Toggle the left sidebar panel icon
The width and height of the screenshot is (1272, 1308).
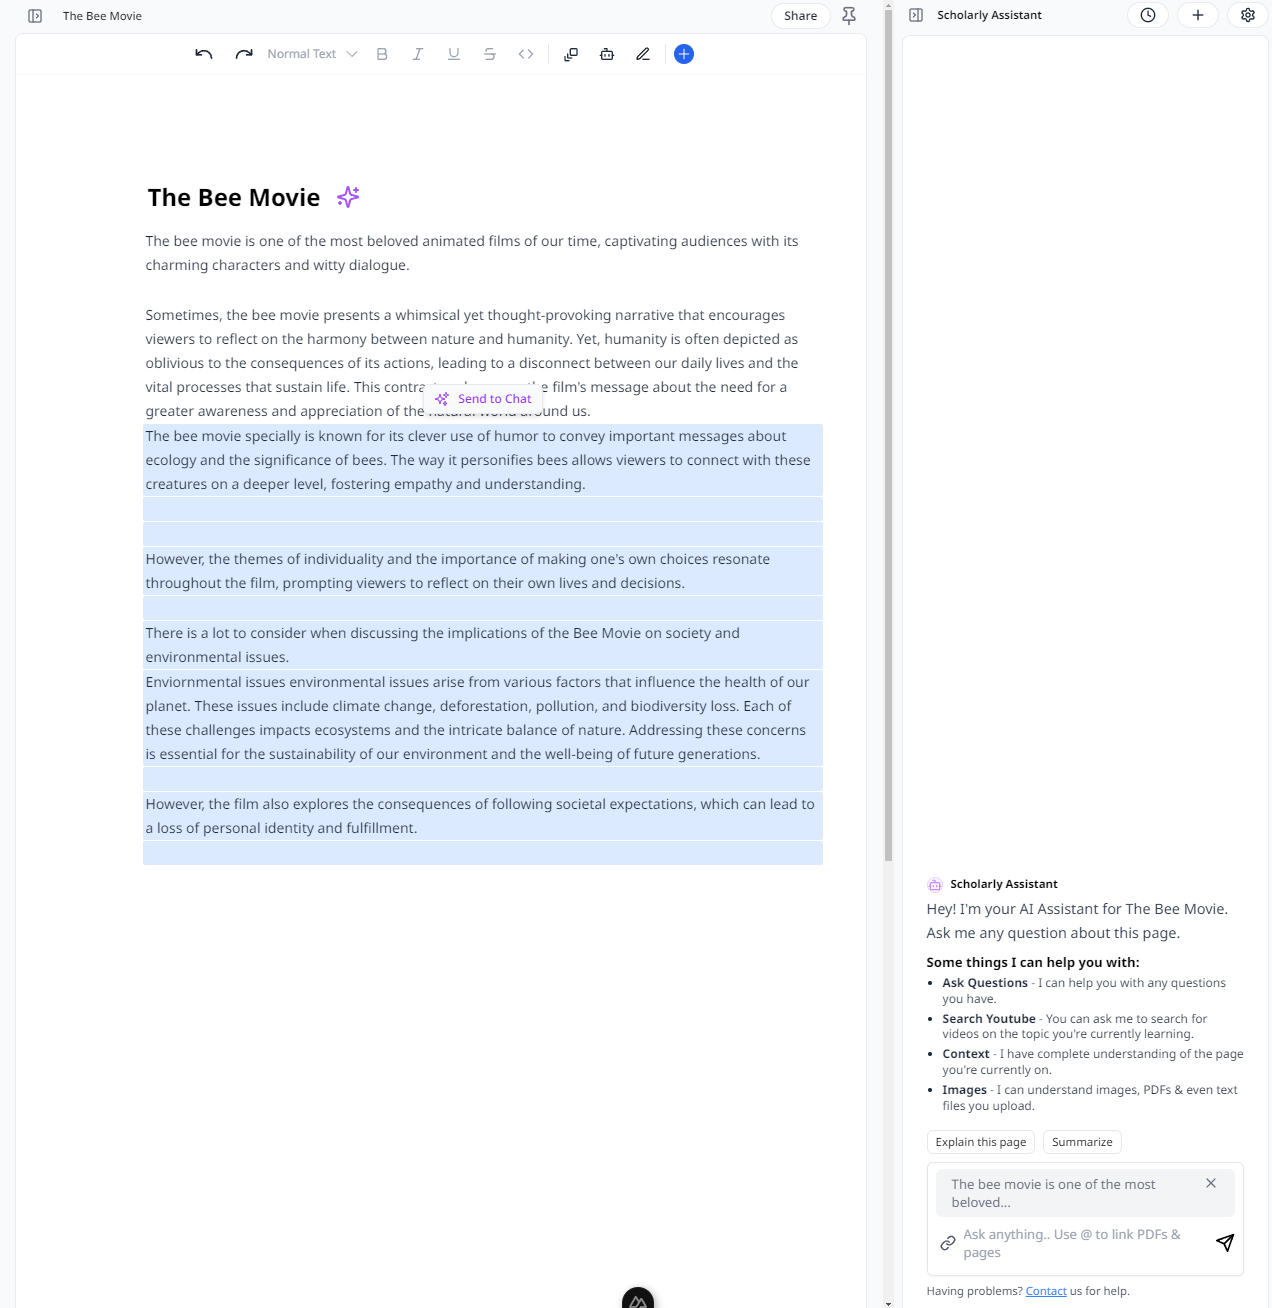click(35, 16)
